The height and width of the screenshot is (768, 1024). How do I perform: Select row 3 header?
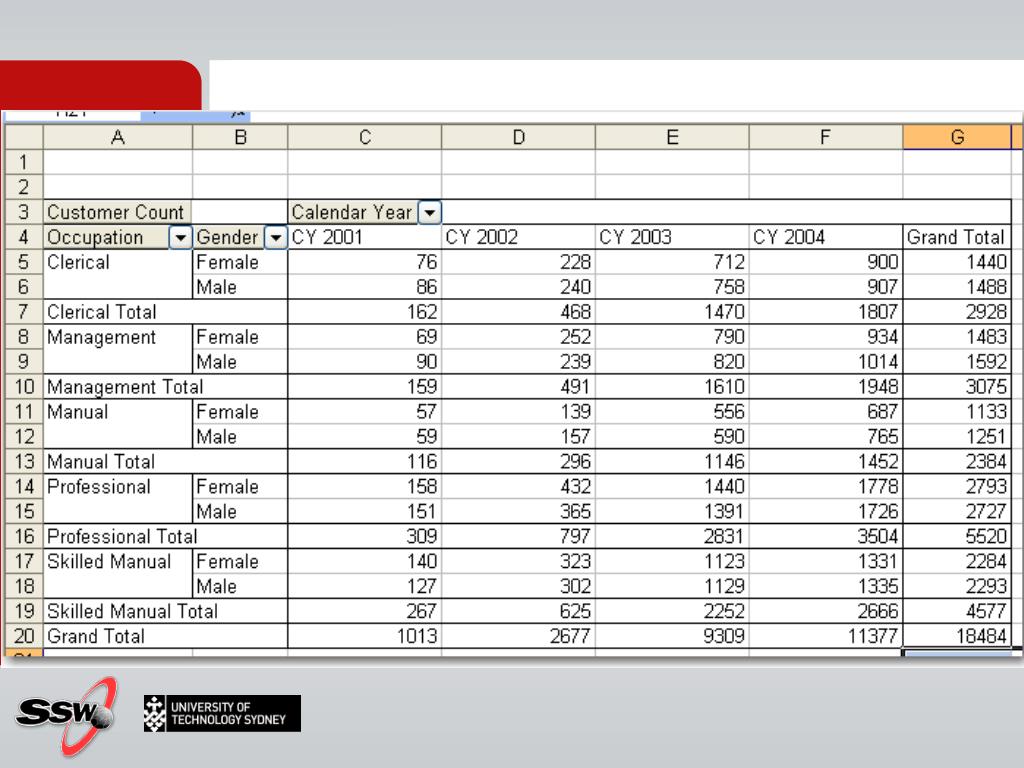click(x=24, y=212)
